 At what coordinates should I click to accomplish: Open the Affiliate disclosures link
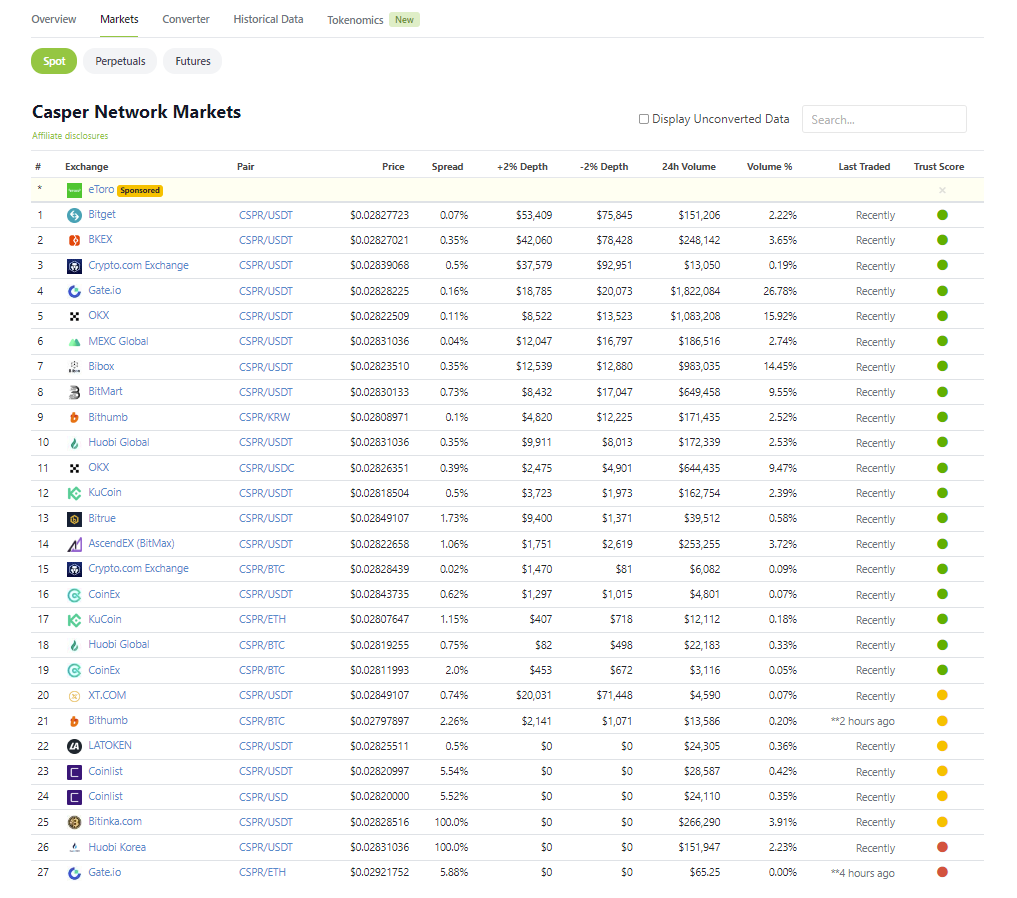coord(70,136)
